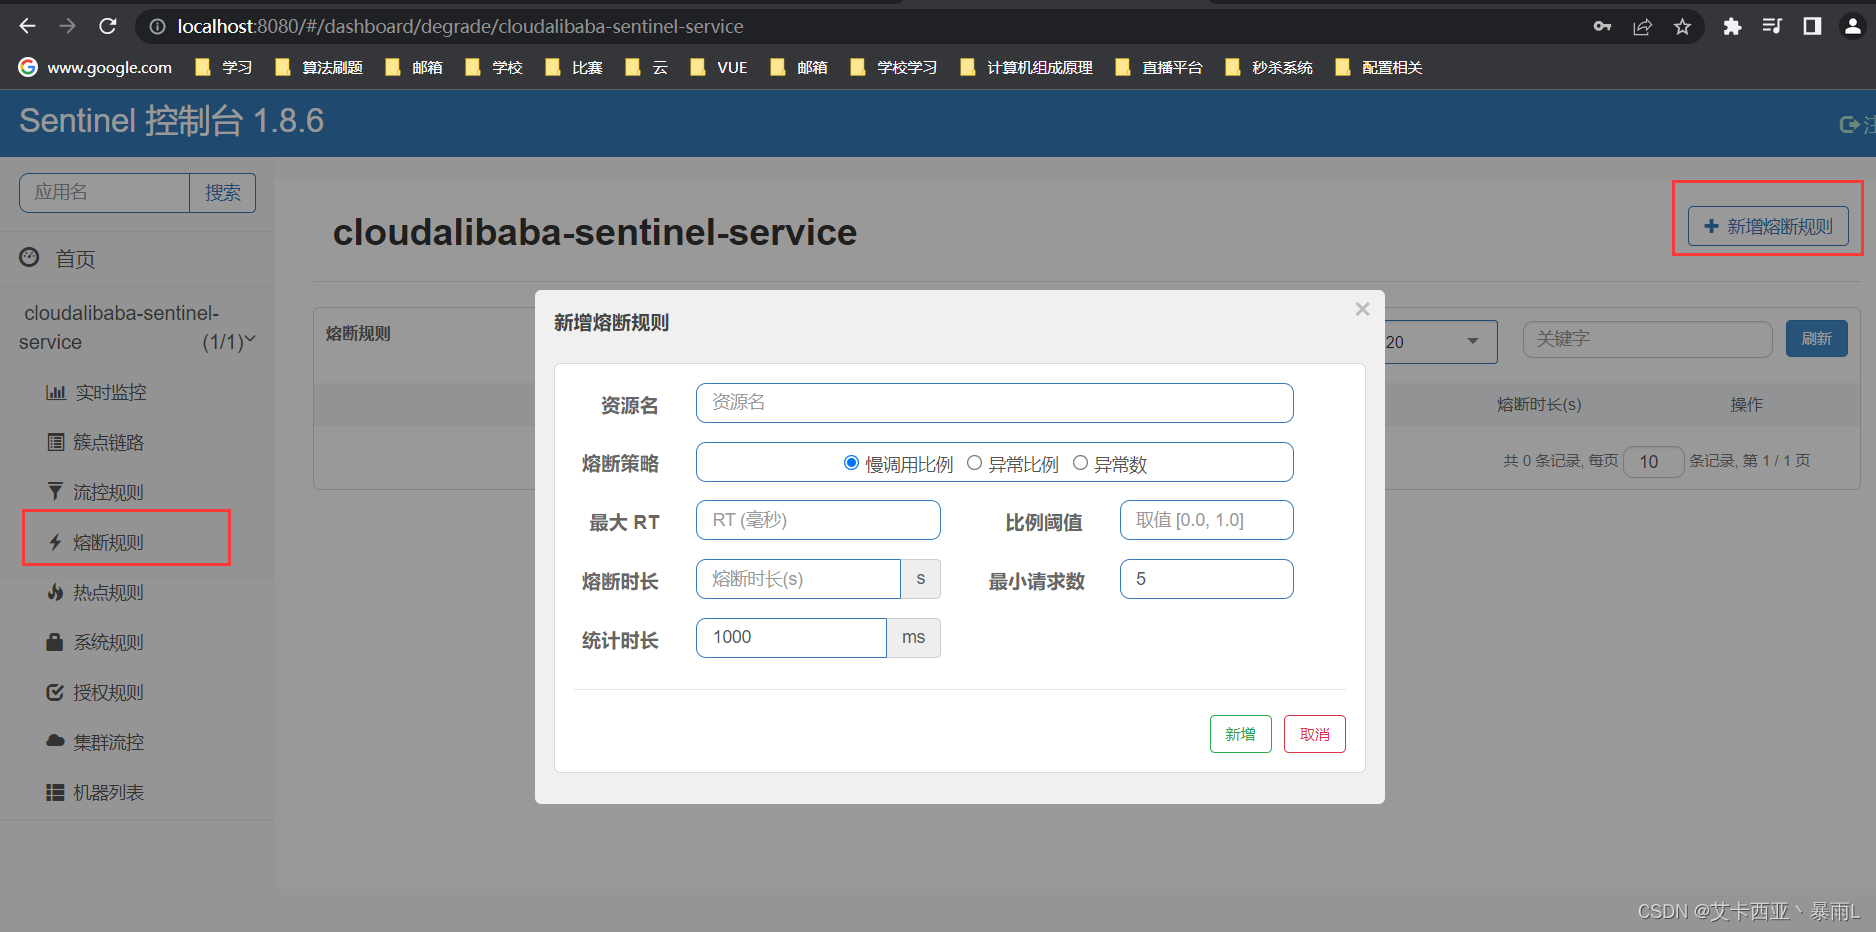The width and height of the screenshot is (1876, 932).
Task: Focus the 资源名 input field
Action: (994, 402)
